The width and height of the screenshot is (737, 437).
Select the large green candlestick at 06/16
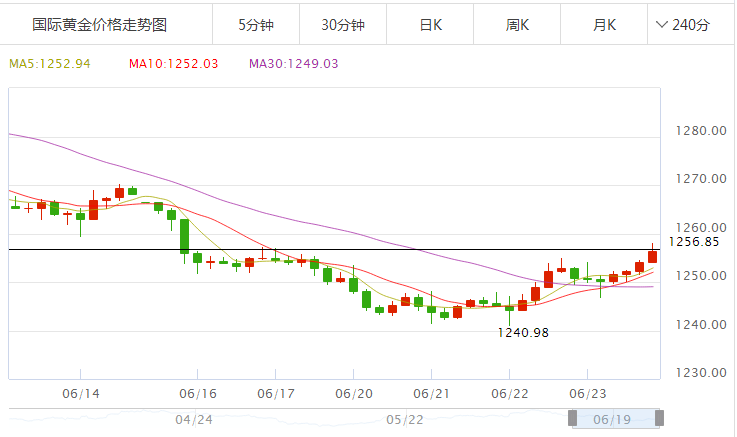click(x=185, y=236)
